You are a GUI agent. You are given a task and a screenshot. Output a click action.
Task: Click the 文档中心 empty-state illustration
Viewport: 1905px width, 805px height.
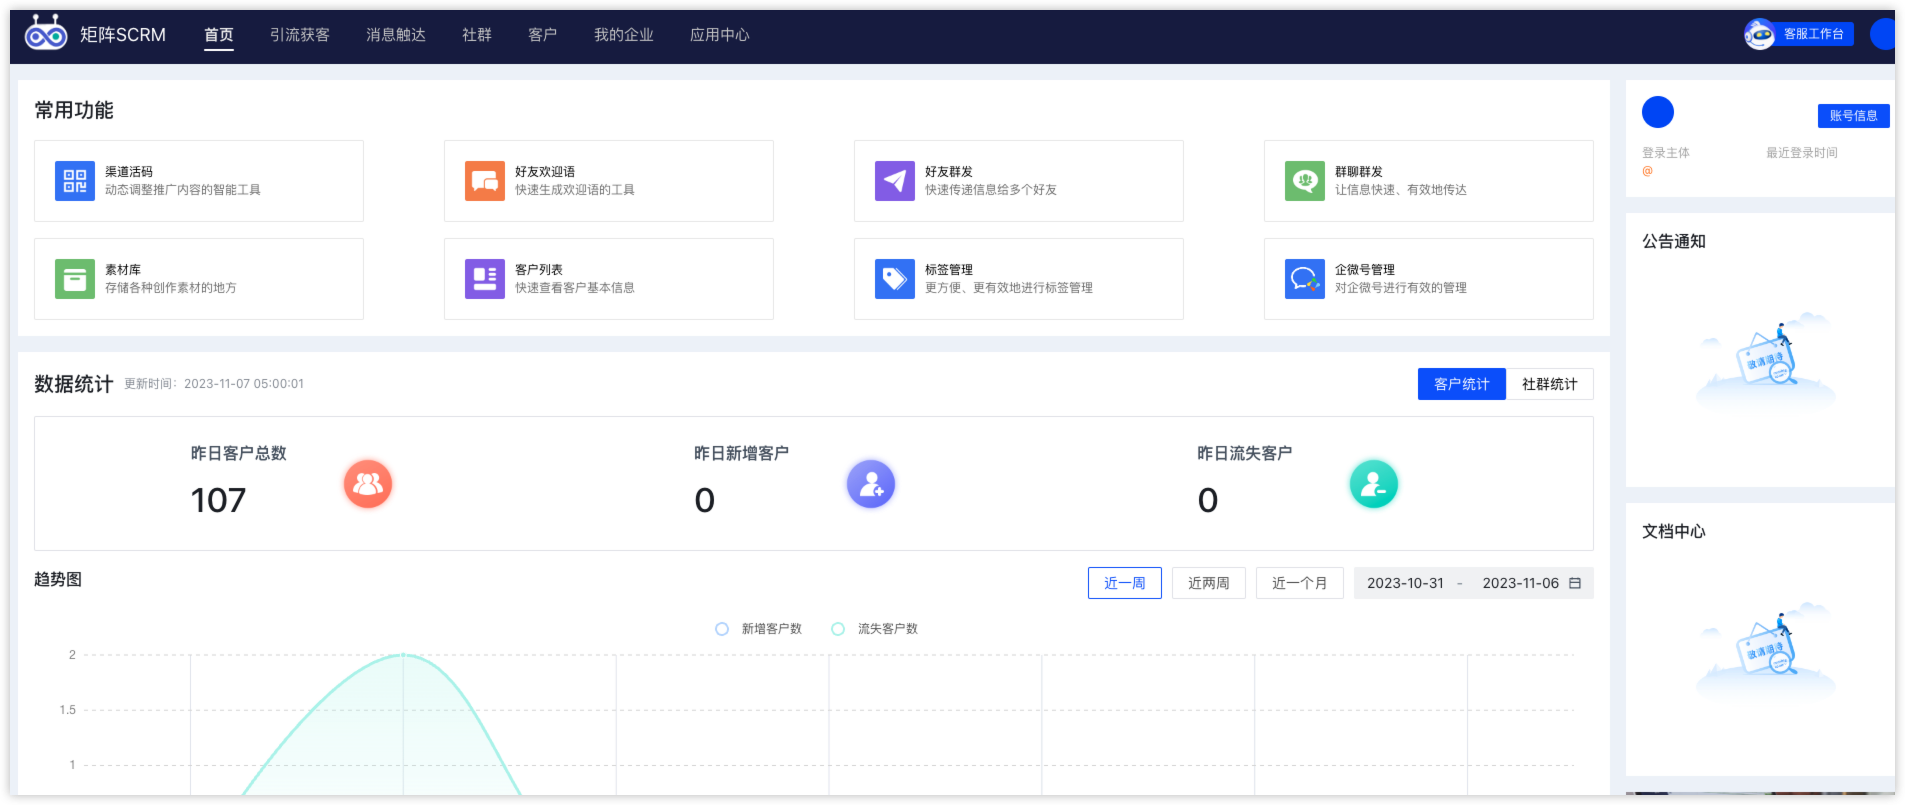pos(1766,650)
